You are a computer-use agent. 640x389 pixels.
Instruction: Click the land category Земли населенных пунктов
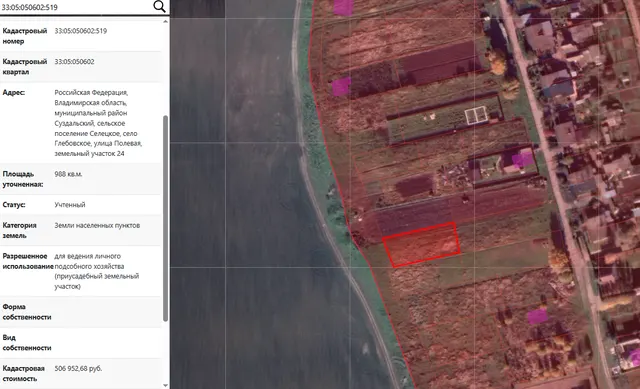tap(97, 225)
